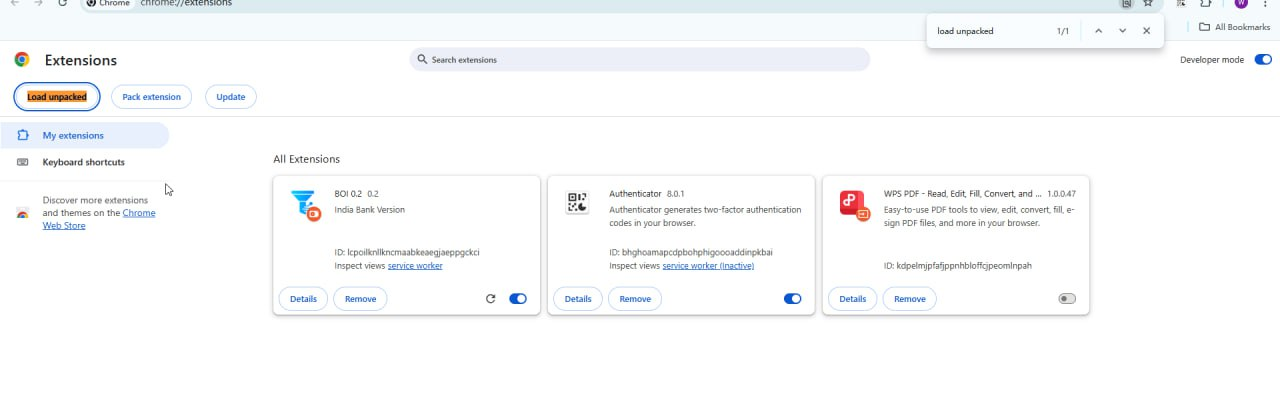This screenshot has height=412, width=1280.
Task: Click the India Bank Version description
Action: coord(369,210)
